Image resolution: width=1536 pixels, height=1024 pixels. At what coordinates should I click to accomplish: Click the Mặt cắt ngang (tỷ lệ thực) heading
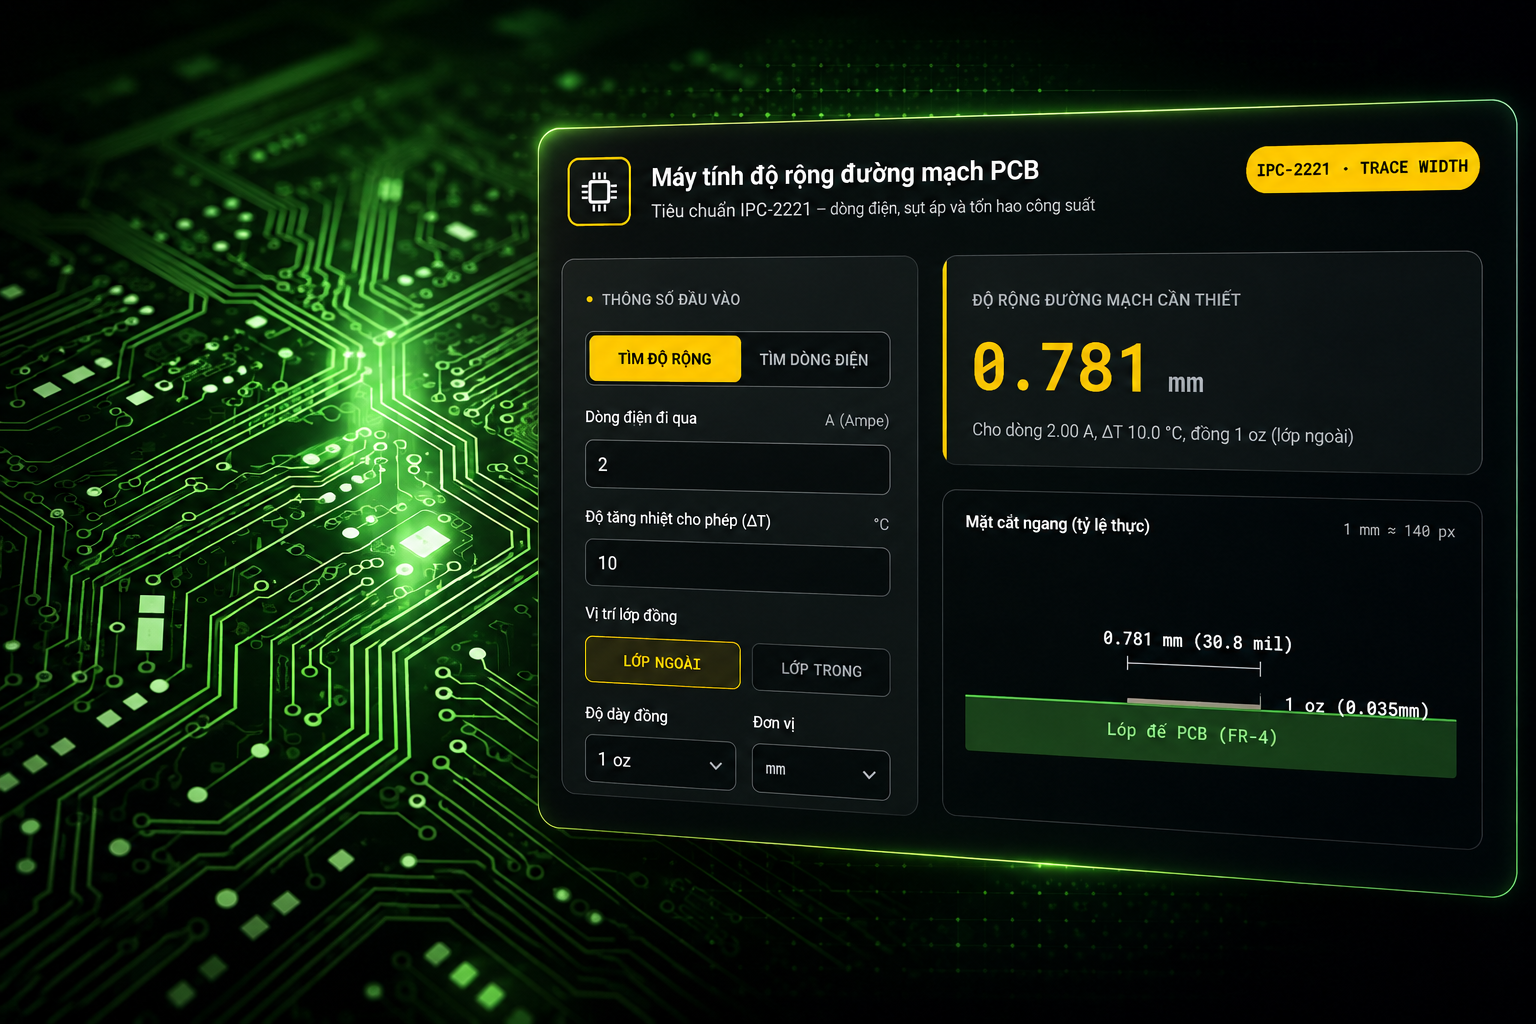pyautogui.click(x=1057, y=524)
